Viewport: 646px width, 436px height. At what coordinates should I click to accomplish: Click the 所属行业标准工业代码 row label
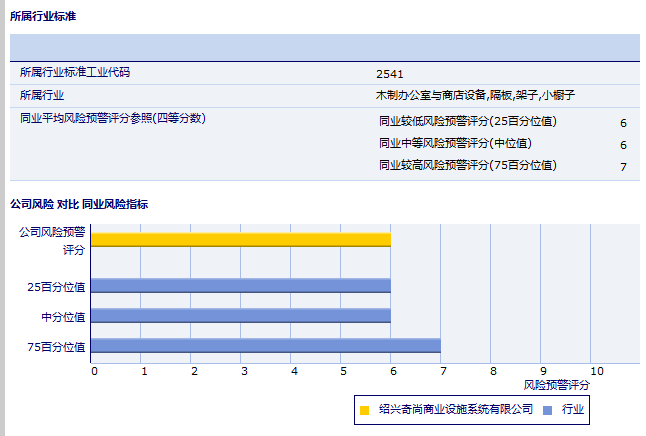[x=75, y=73]
